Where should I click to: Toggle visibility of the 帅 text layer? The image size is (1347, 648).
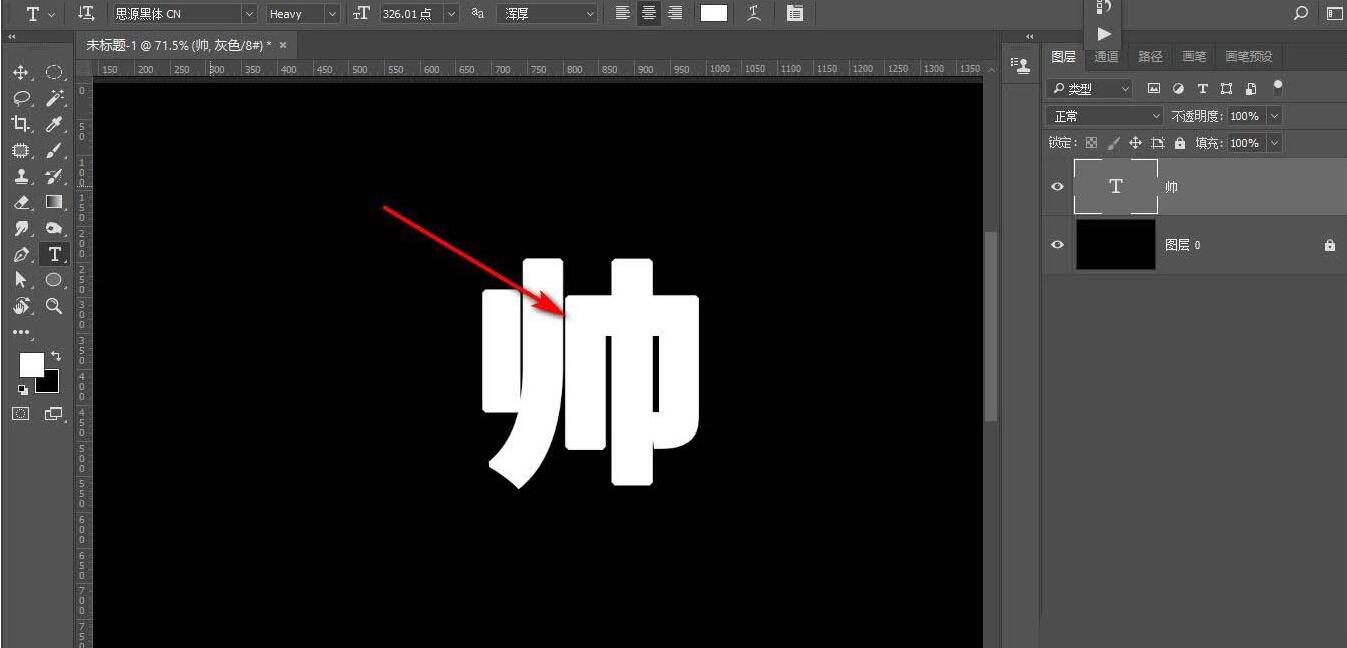[1057, 186]
